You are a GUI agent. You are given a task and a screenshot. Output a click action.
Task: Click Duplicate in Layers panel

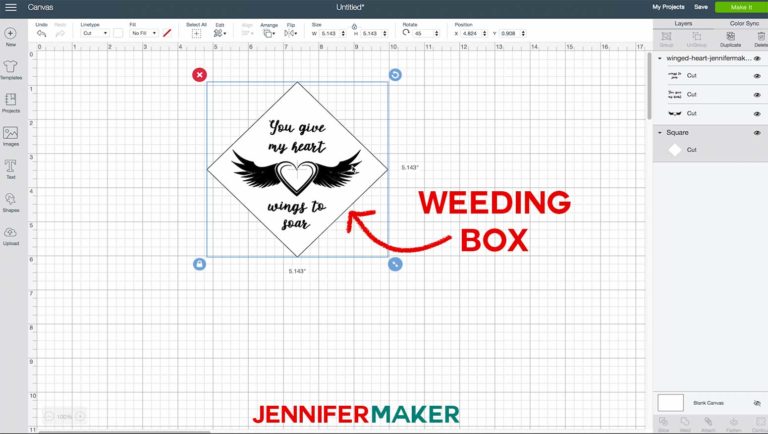click(x=730, y=39)
